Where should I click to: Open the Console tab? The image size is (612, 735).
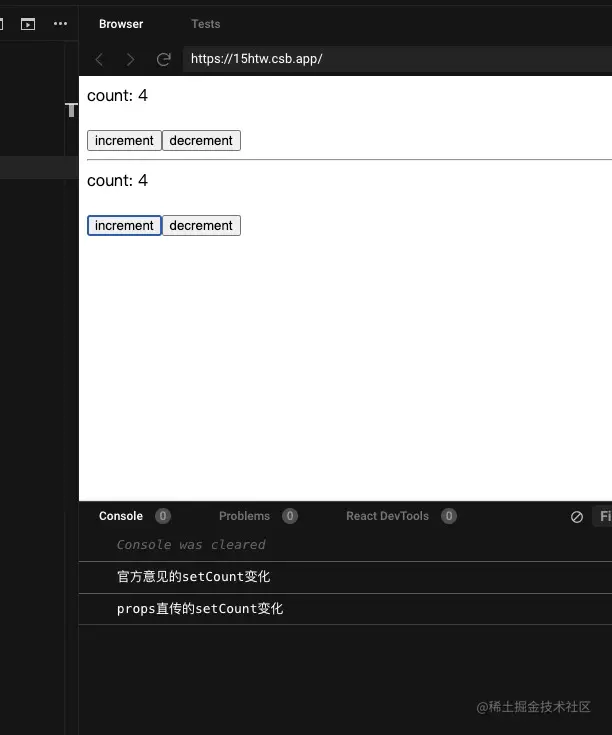pyautogui.click(x=121, y=516)
